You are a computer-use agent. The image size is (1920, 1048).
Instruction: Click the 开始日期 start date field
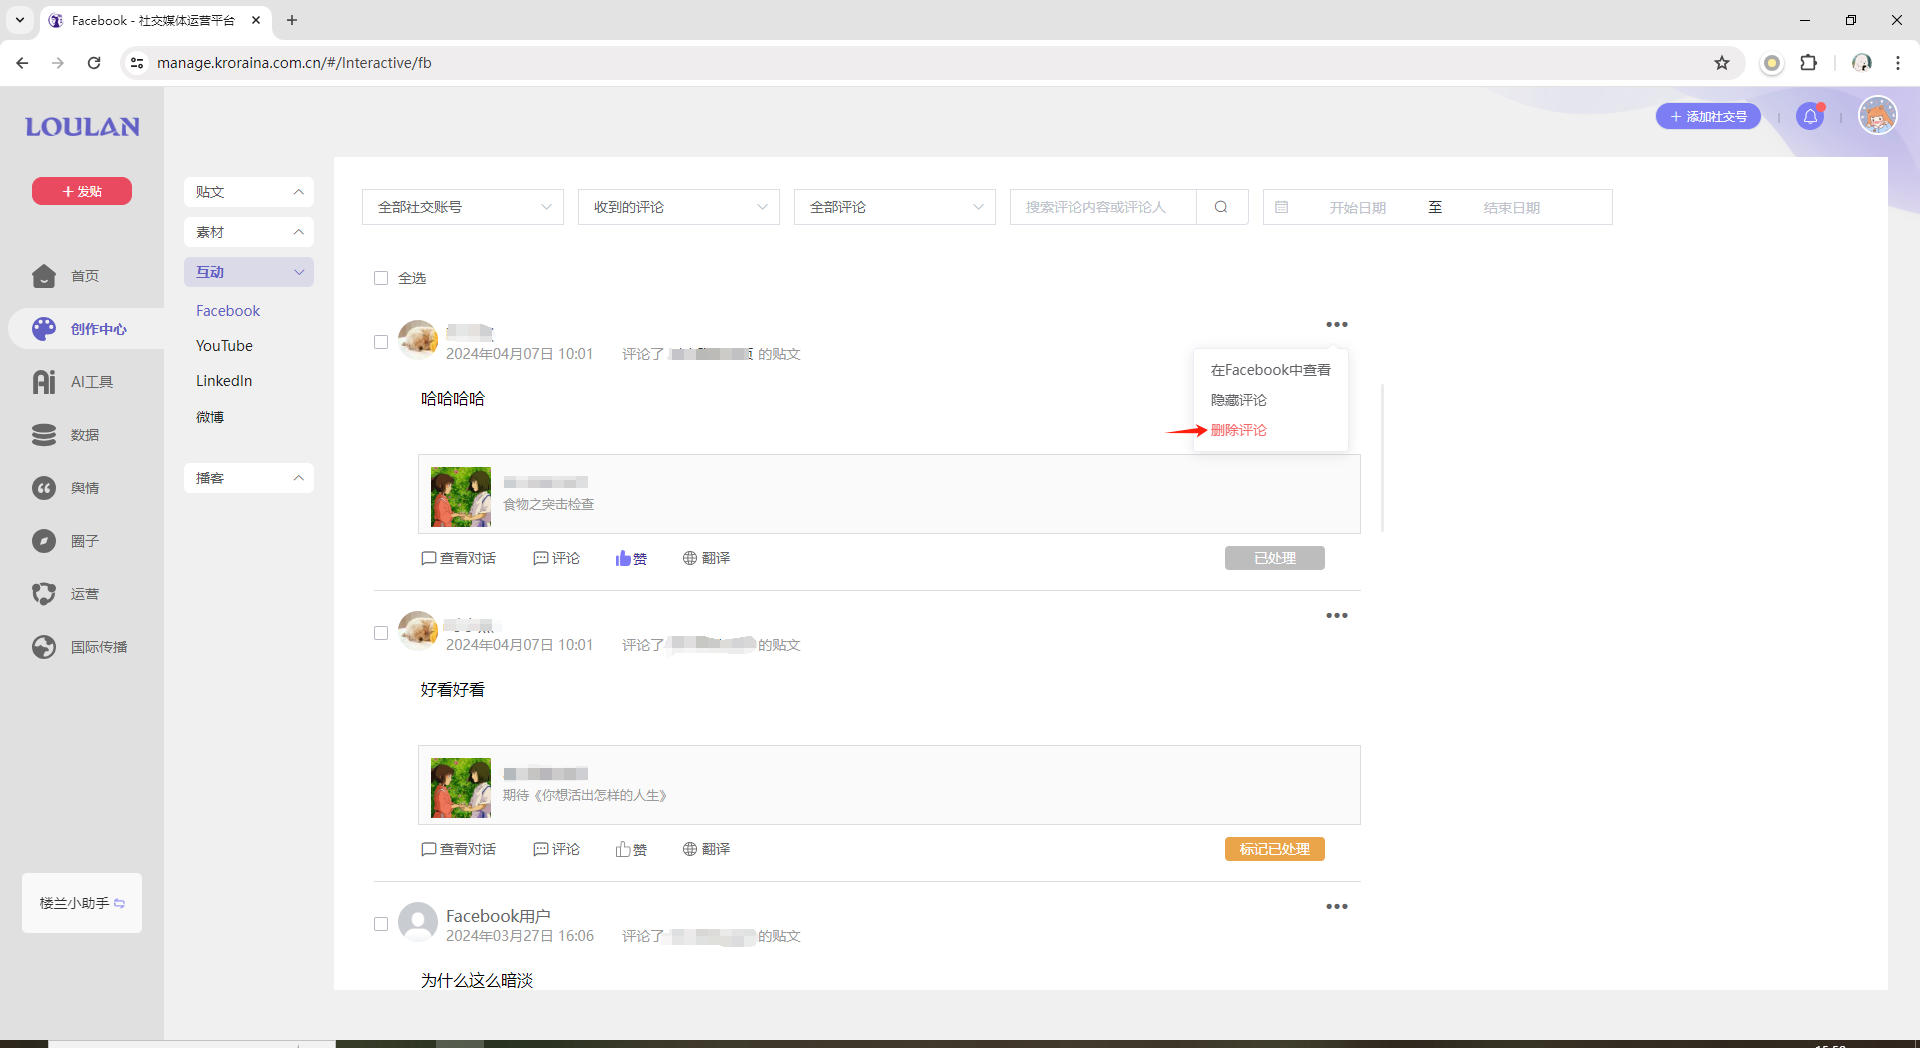[x=1357, y=208]
